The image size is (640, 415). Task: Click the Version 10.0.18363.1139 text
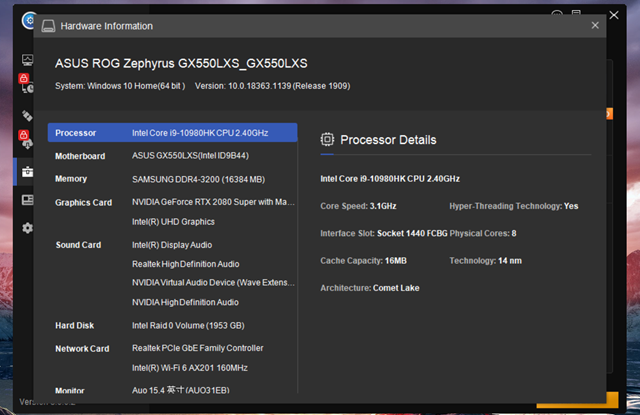tap(272, 86)
